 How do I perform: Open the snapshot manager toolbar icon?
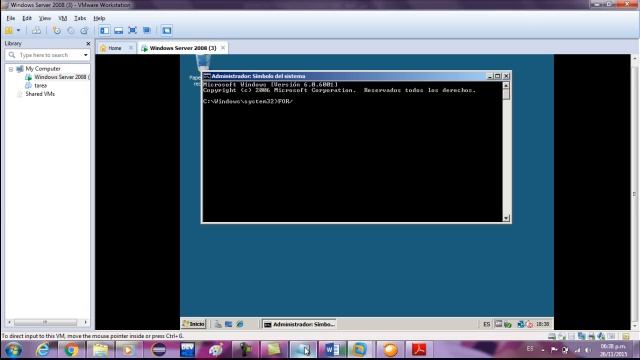(84, 30)
